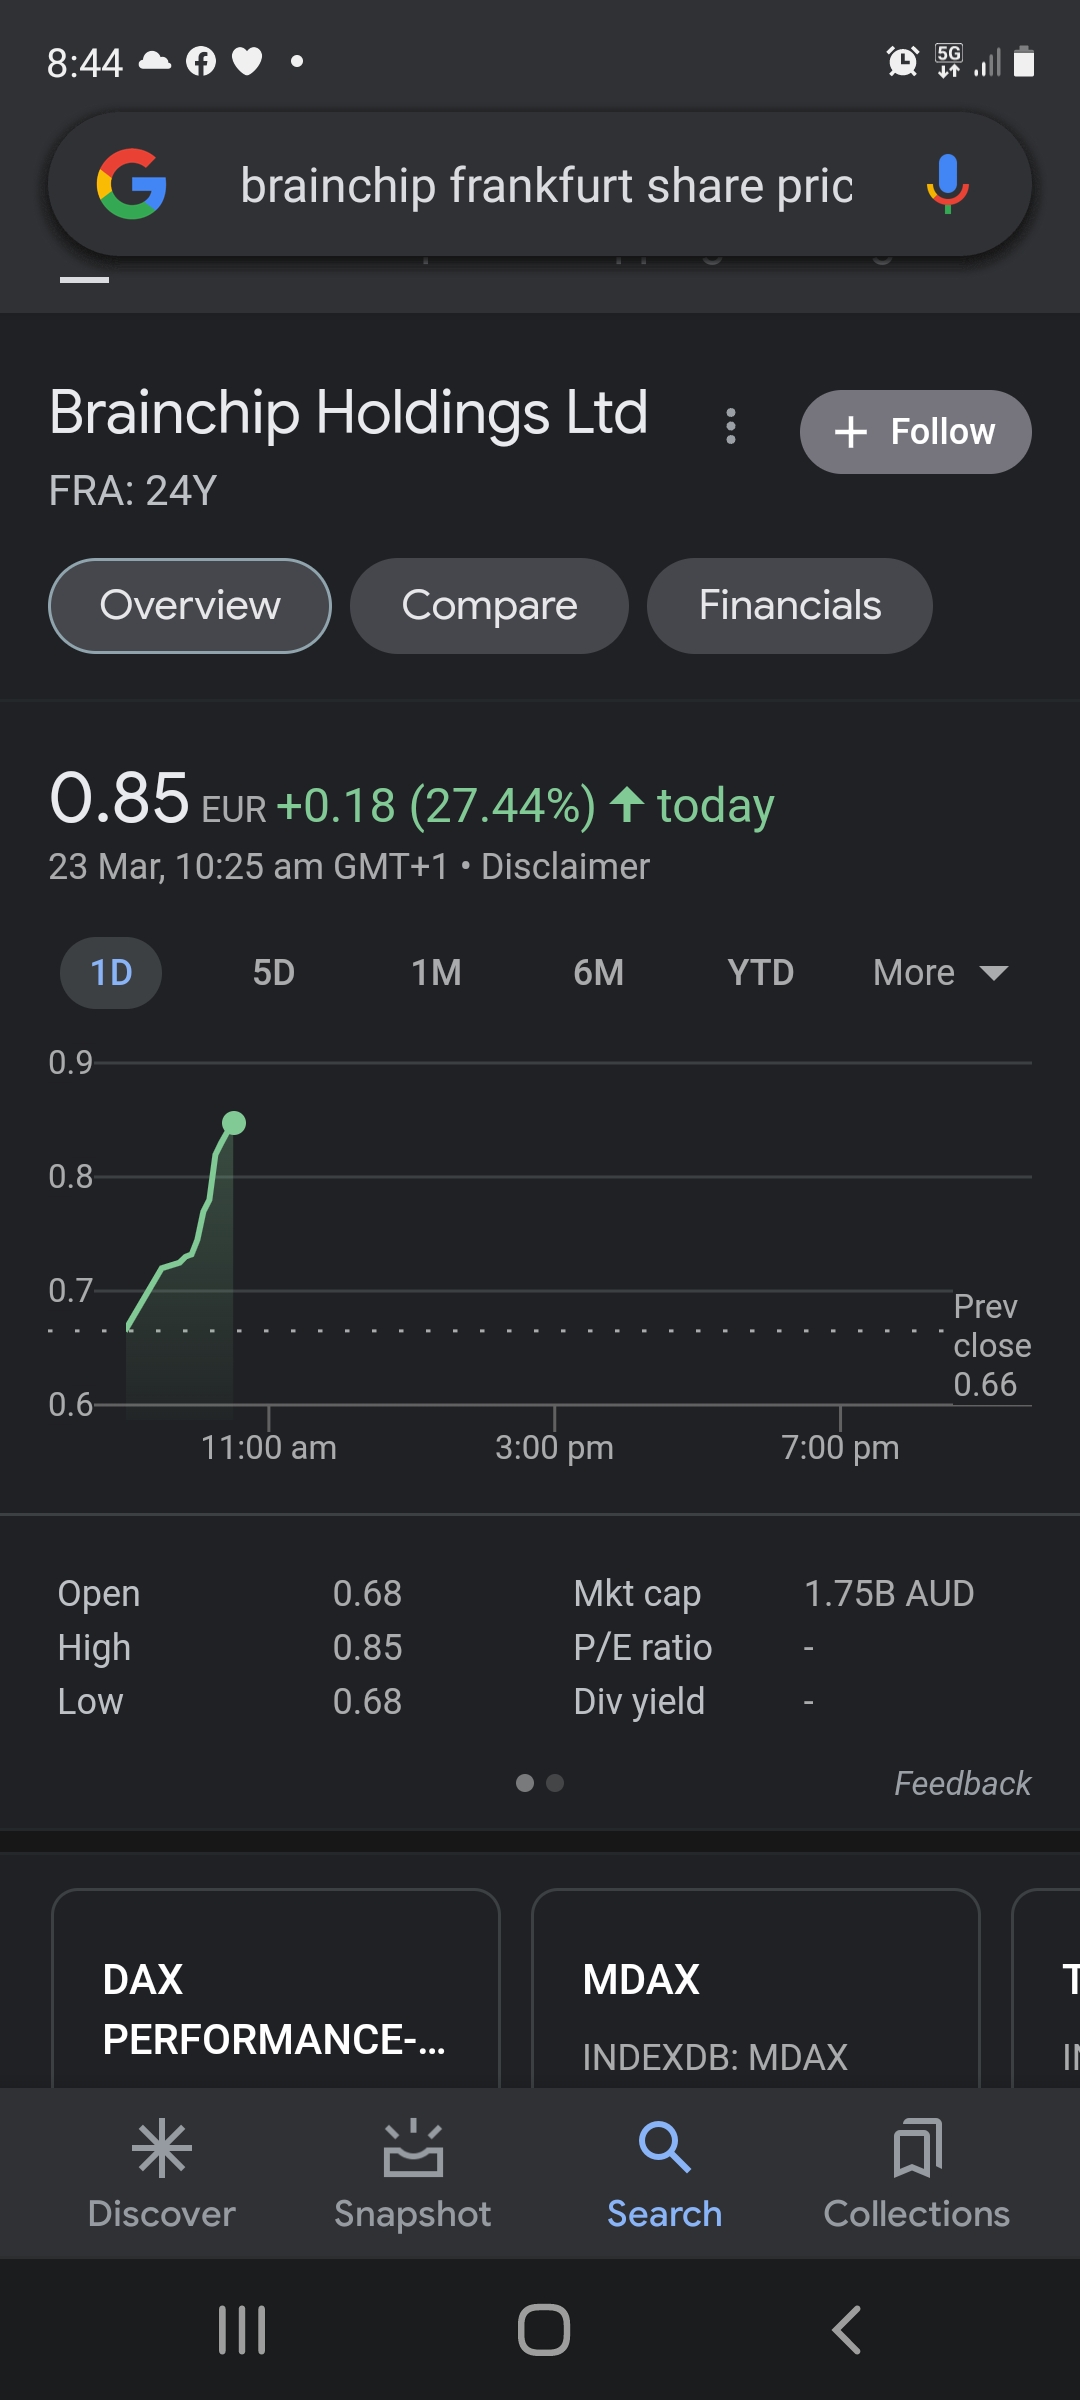1080x2400 pixels.
Task: Tap the Open 0.68 value
Action: [367, 1593]
